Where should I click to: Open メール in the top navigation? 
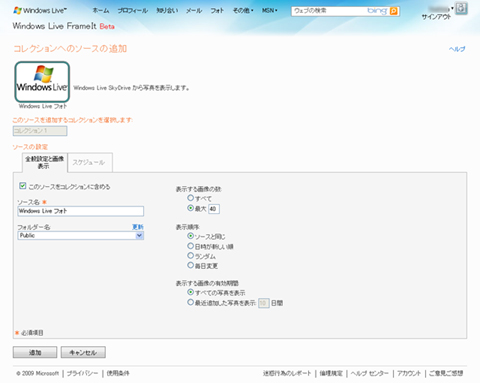[x=194, y=11]
